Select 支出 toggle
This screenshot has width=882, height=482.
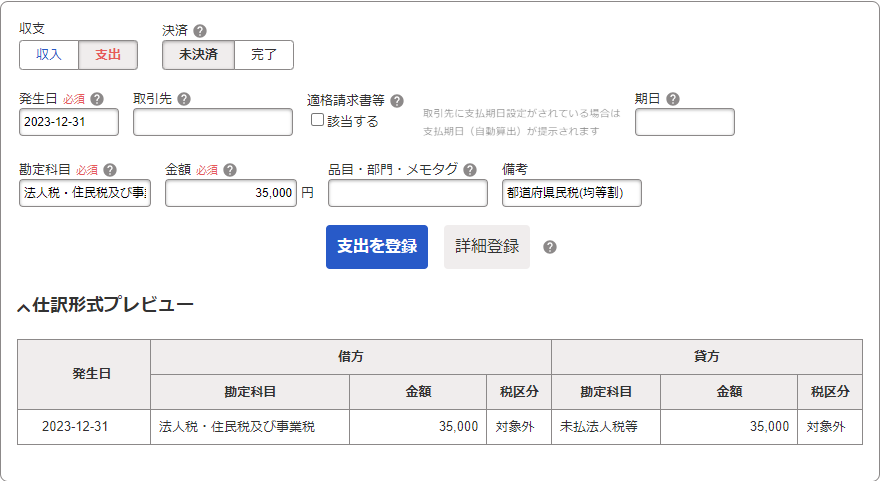point(108,55)
